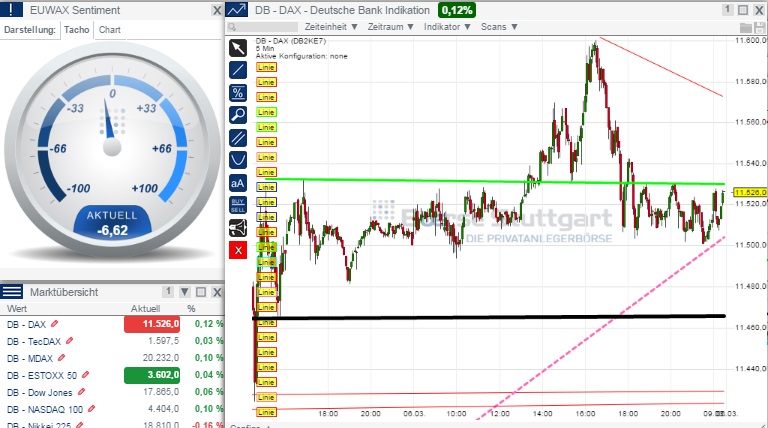Select the aA text annotation tool
The width and height of the screenshot is (768, 428).
(238, 183)
